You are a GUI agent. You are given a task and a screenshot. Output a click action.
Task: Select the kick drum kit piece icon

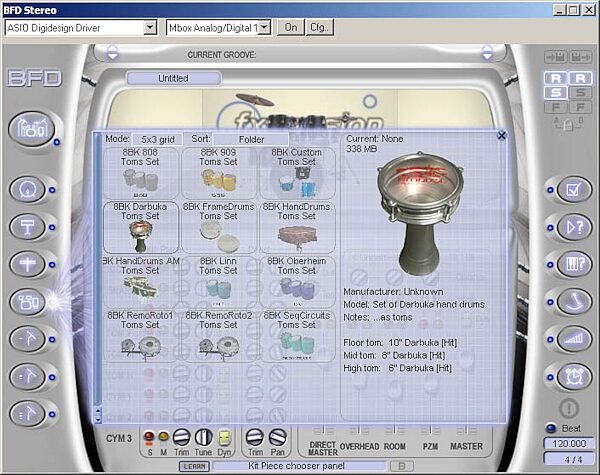(x=28, y=189)
